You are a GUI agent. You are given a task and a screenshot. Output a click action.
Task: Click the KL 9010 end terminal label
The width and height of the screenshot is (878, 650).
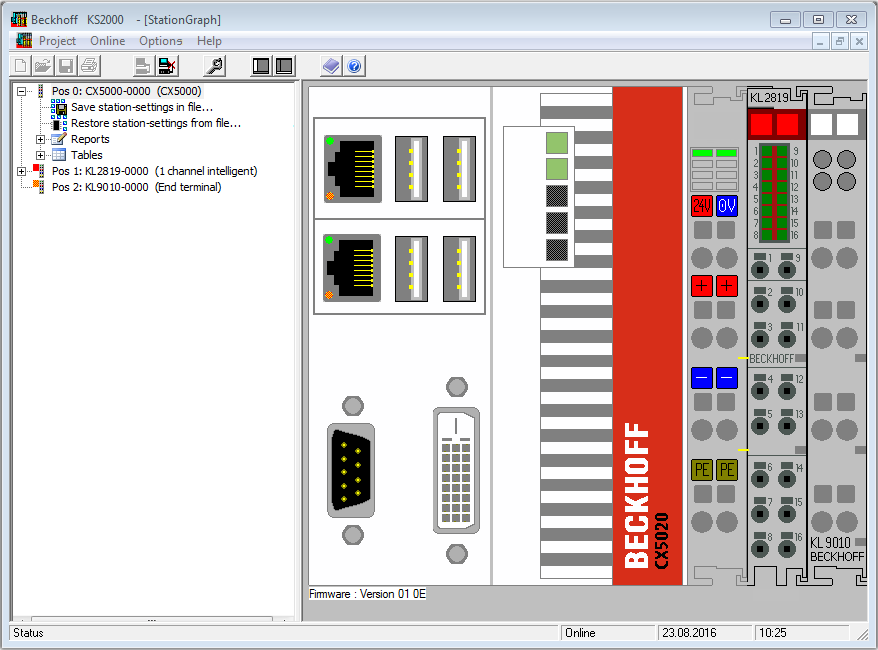(x=830, y=543)
